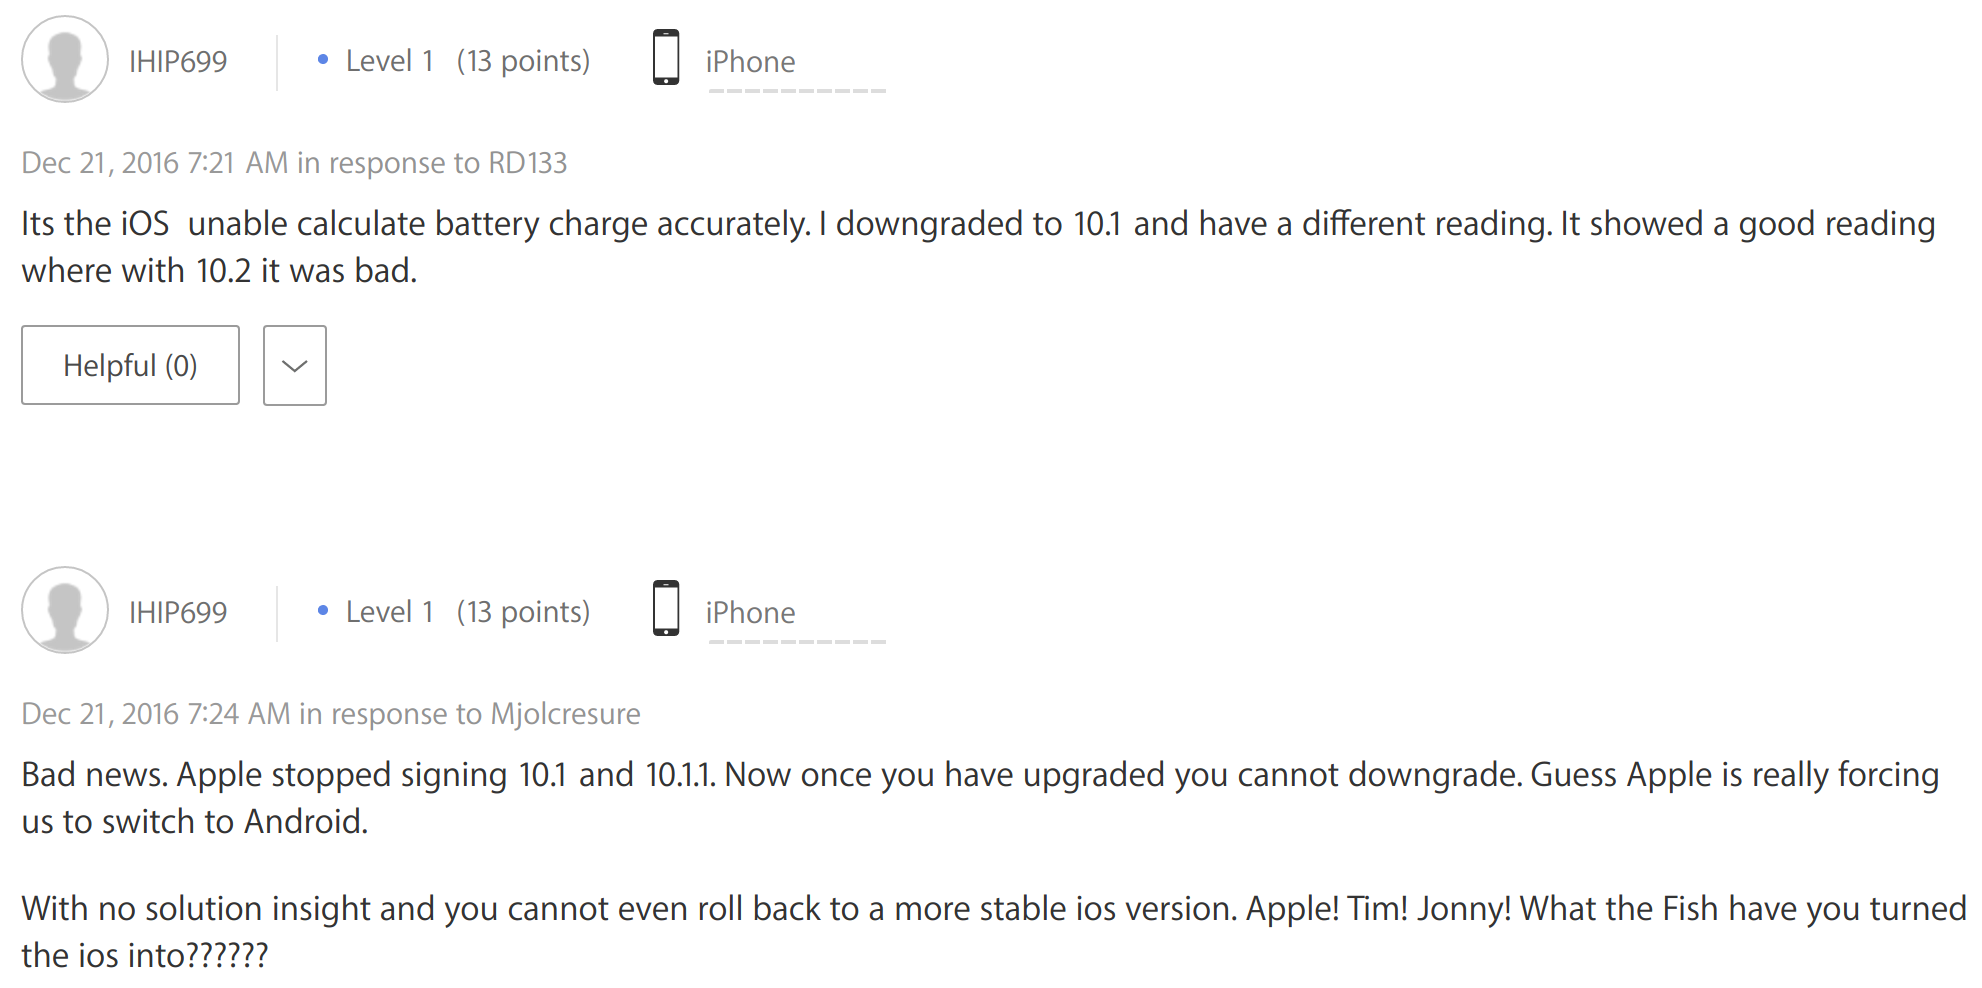Click the blue level dot in the Mjolcresure reply
Screen dimensions: 1982x988
point(322,611)
